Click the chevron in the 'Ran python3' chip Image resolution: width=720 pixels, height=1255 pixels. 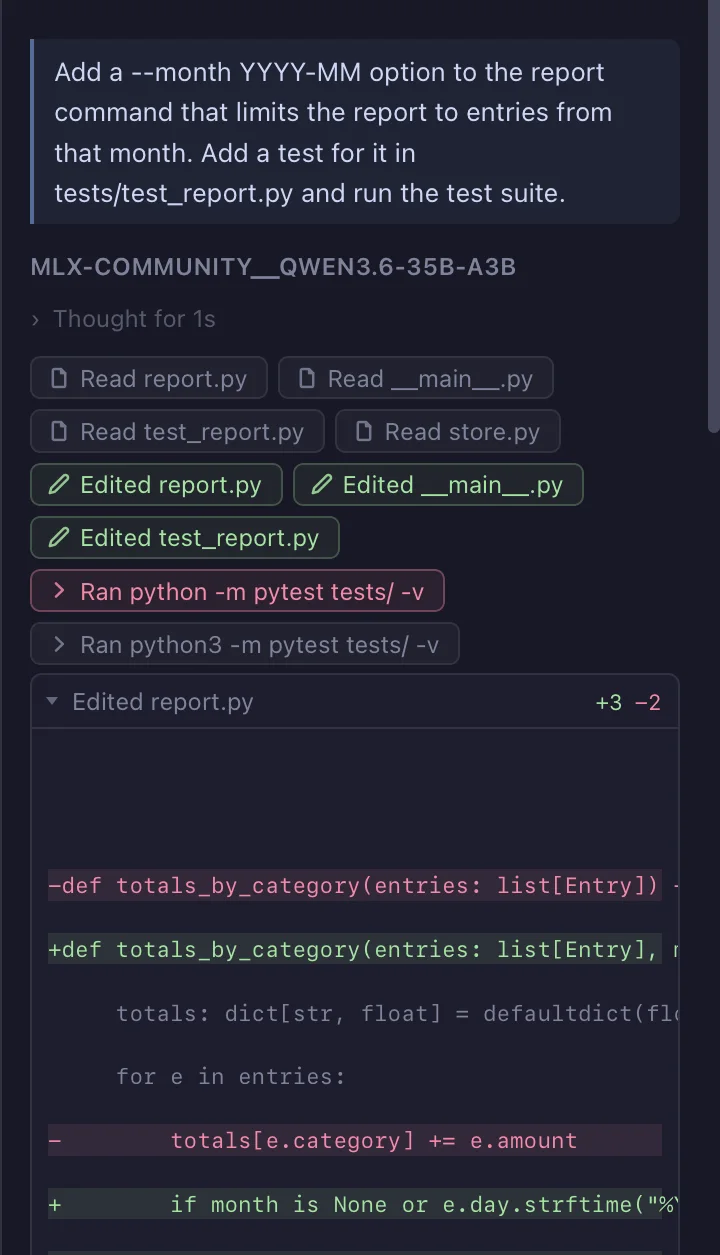pyautogui.click(x=59, y=645)
